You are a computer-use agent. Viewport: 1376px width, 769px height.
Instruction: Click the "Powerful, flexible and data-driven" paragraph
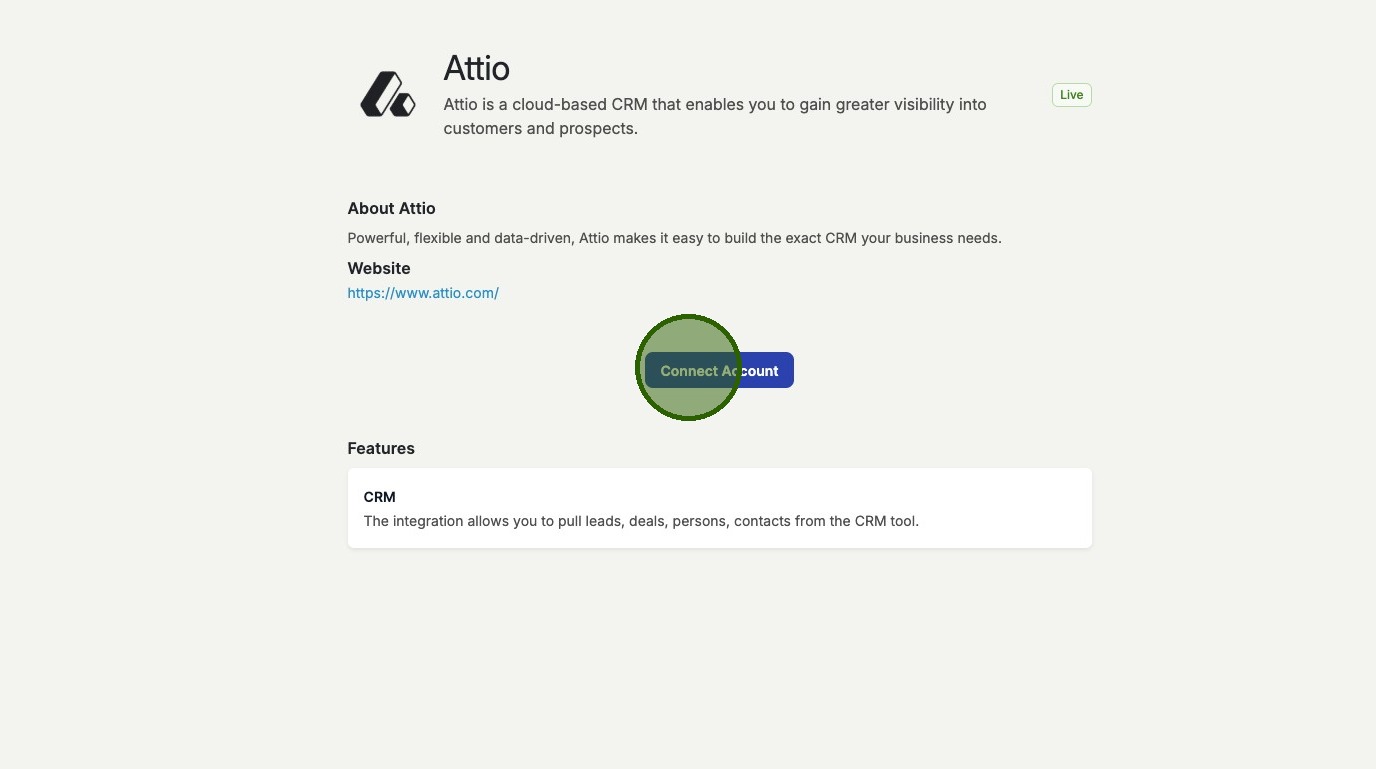[673, 238]
